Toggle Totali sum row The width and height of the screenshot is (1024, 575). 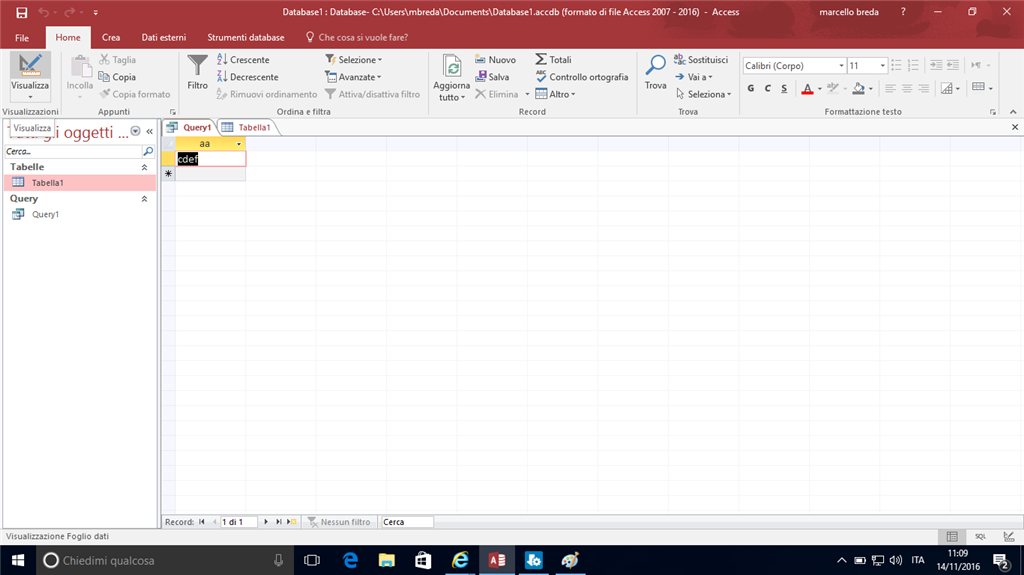point(553,59)
